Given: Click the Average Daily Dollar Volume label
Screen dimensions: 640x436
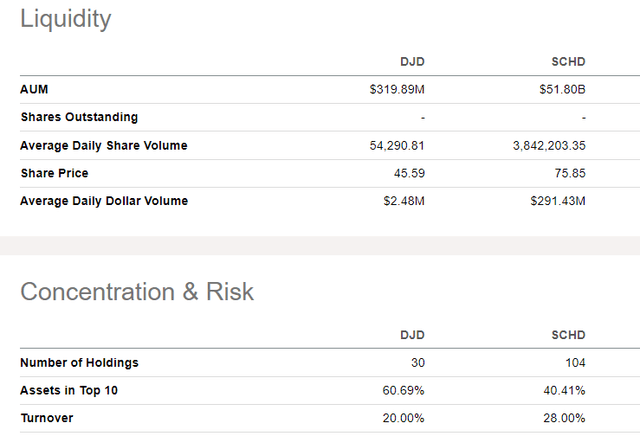Looking at the screenshot, I should tap(104, 201).
